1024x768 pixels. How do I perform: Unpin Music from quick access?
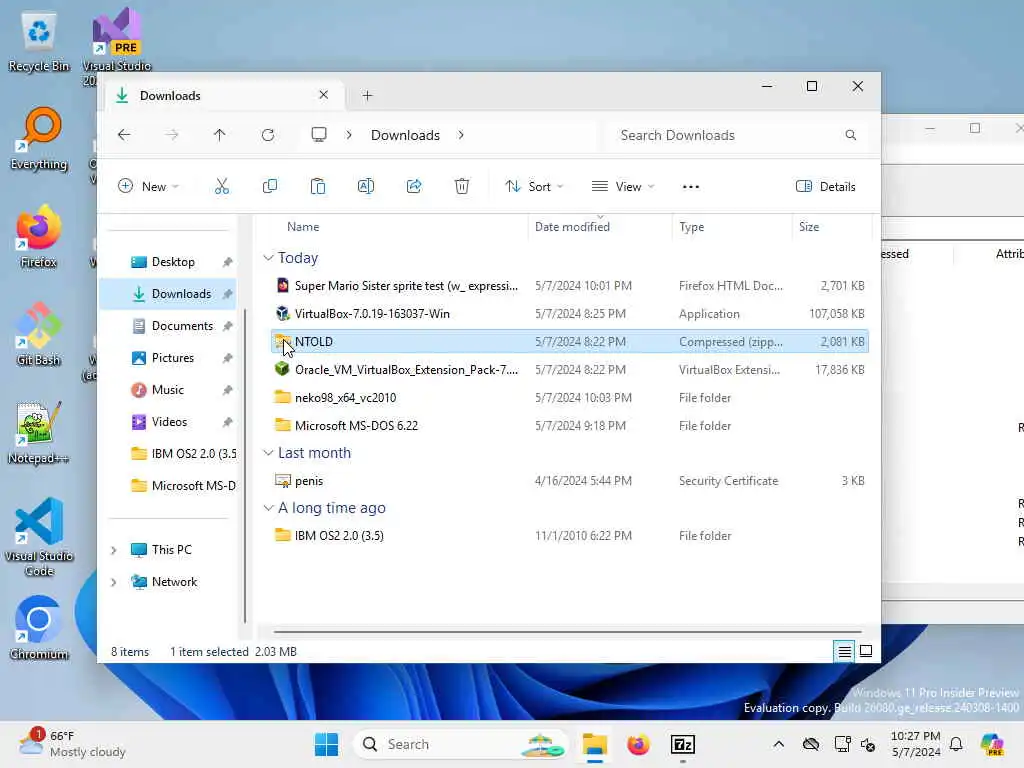click(227, 390)
